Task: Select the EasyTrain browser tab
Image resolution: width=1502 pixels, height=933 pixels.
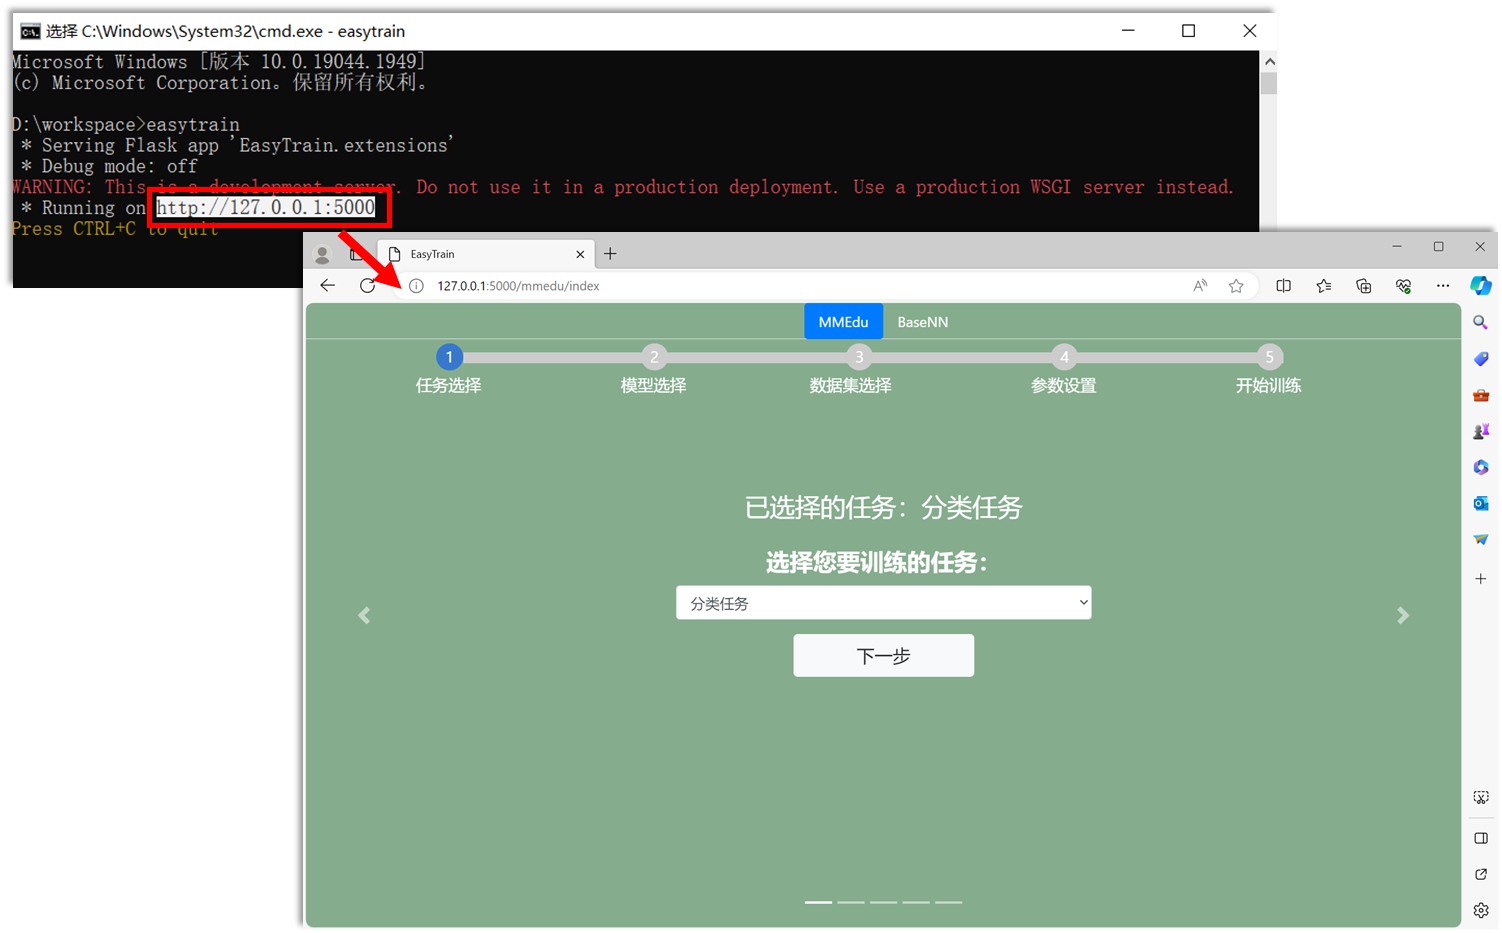Action: point(486,254)
